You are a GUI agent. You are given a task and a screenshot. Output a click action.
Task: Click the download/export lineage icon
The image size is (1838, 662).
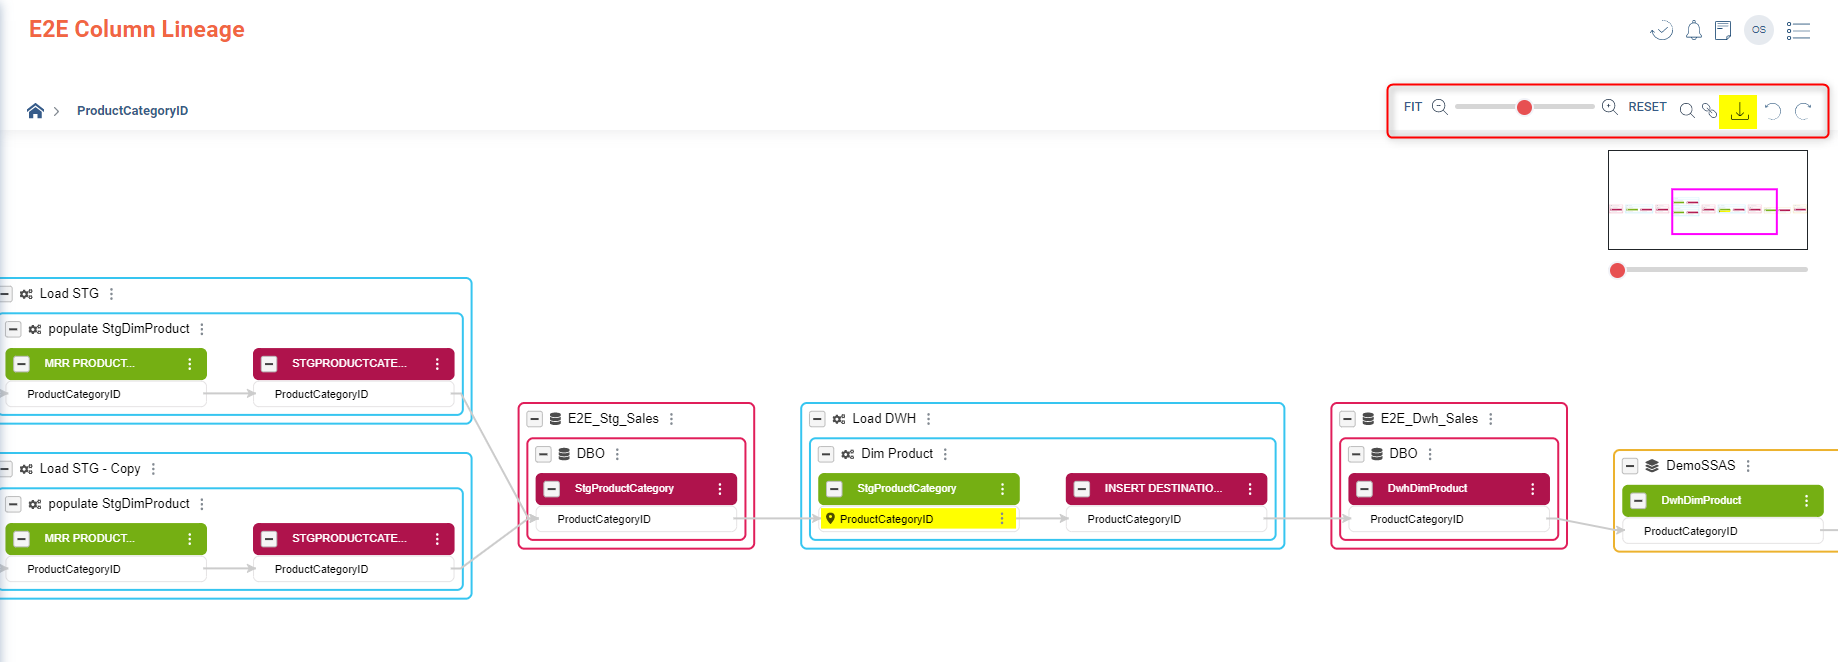click(x=1739, y=111)
